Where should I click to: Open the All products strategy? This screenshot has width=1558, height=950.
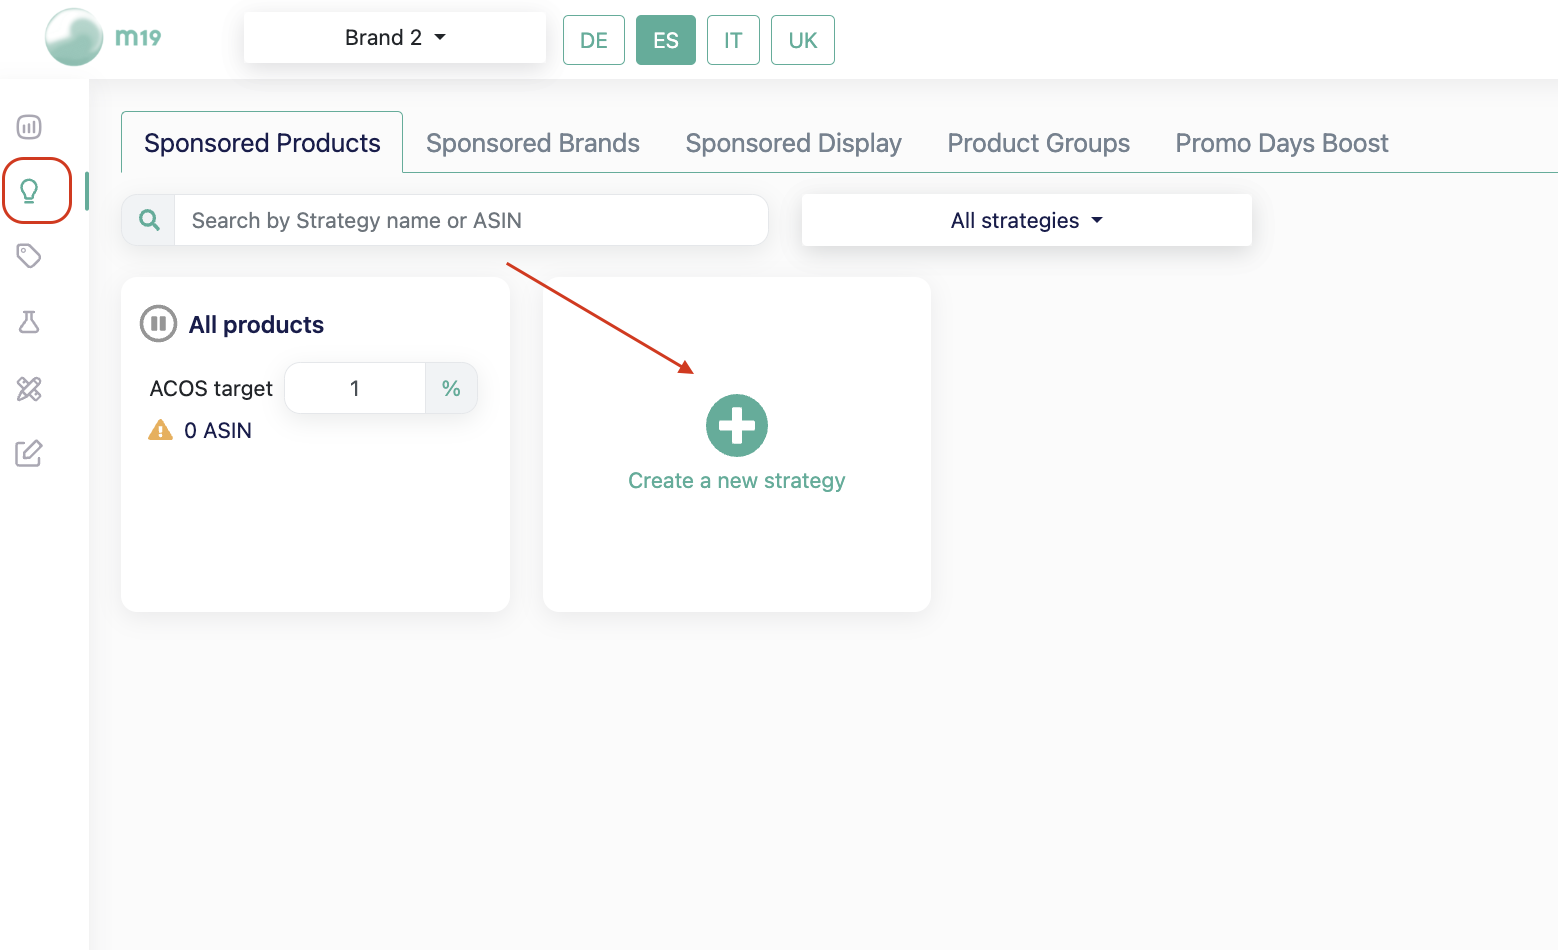coord(256,325)
